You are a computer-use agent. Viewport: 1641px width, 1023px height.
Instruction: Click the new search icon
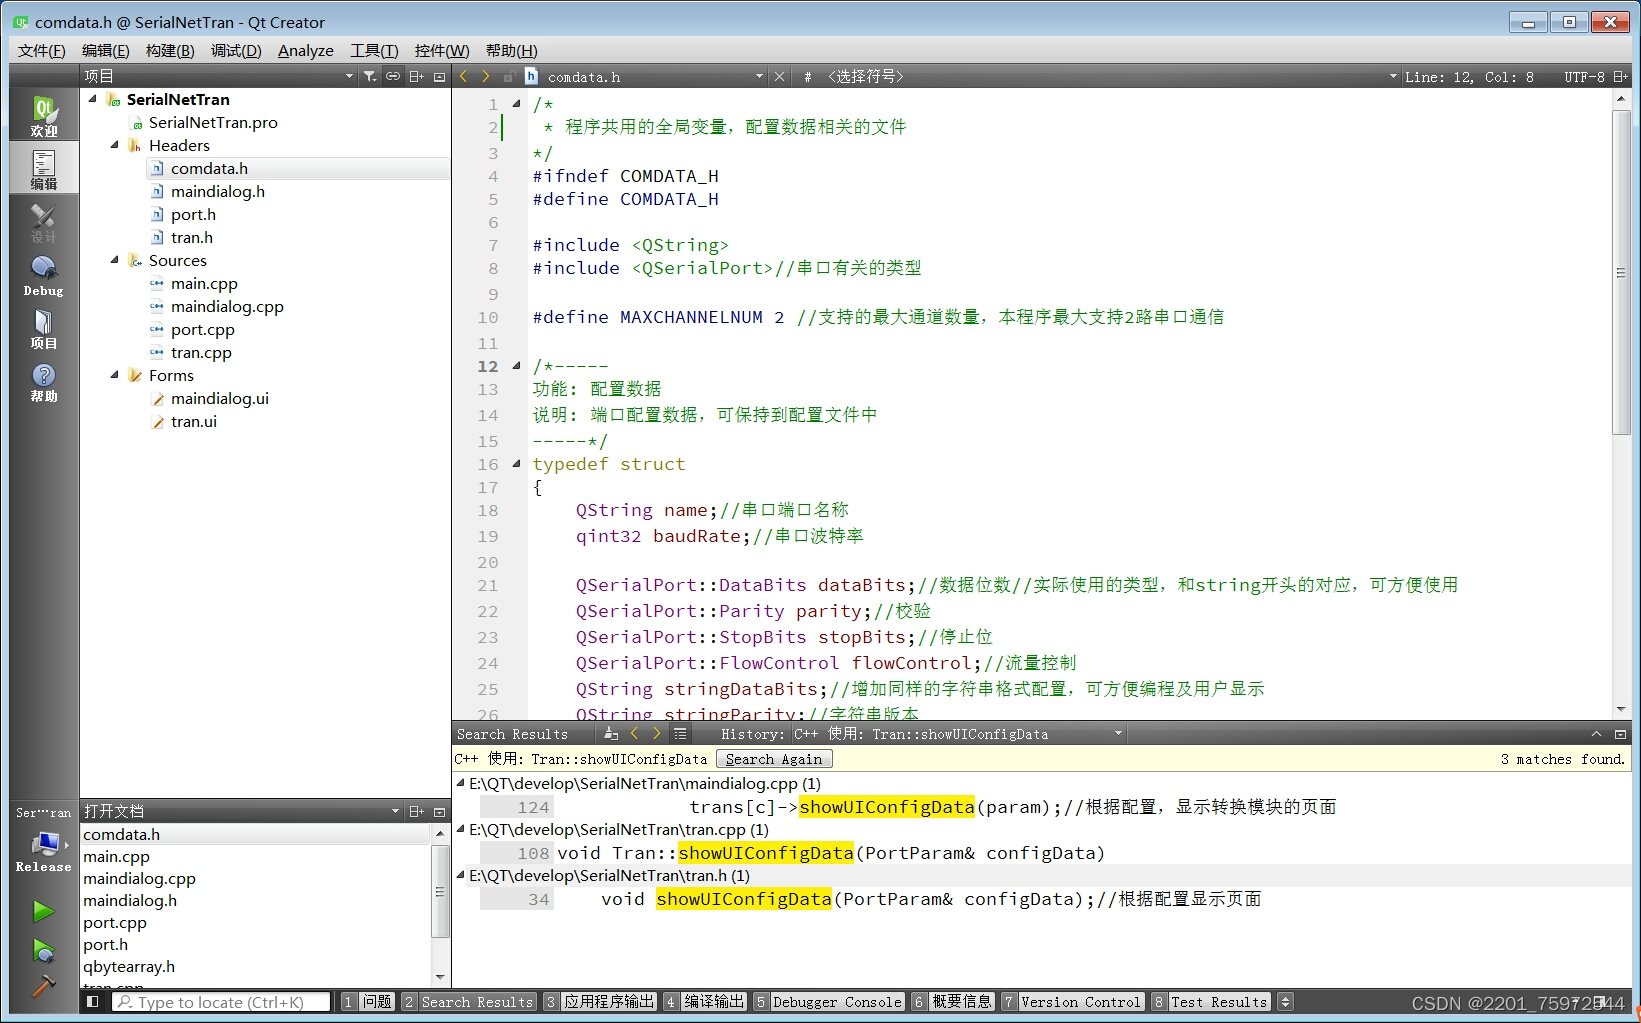[x=611, y=733]
